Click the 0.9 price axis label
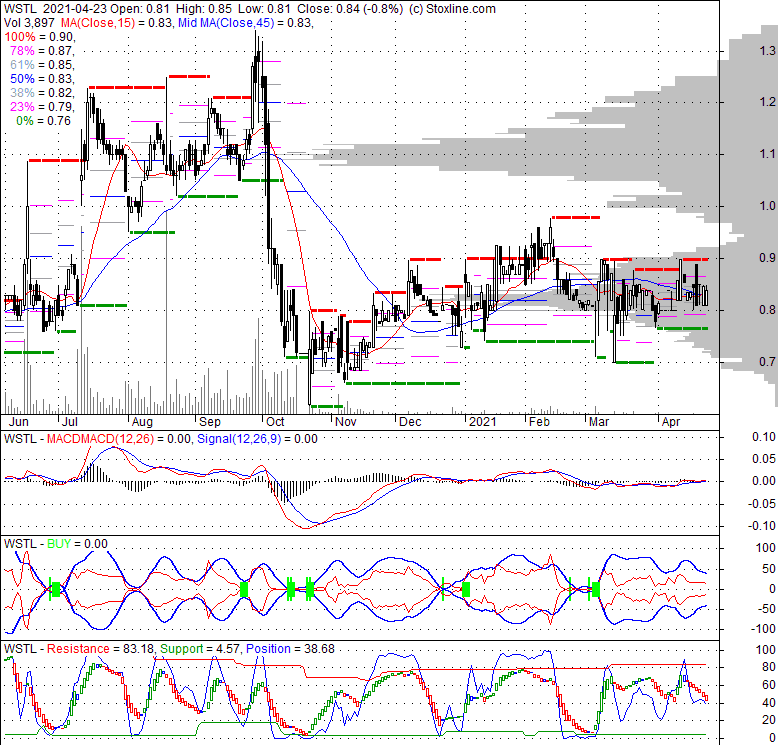This screenshot has height=745, width=780. 767,258
